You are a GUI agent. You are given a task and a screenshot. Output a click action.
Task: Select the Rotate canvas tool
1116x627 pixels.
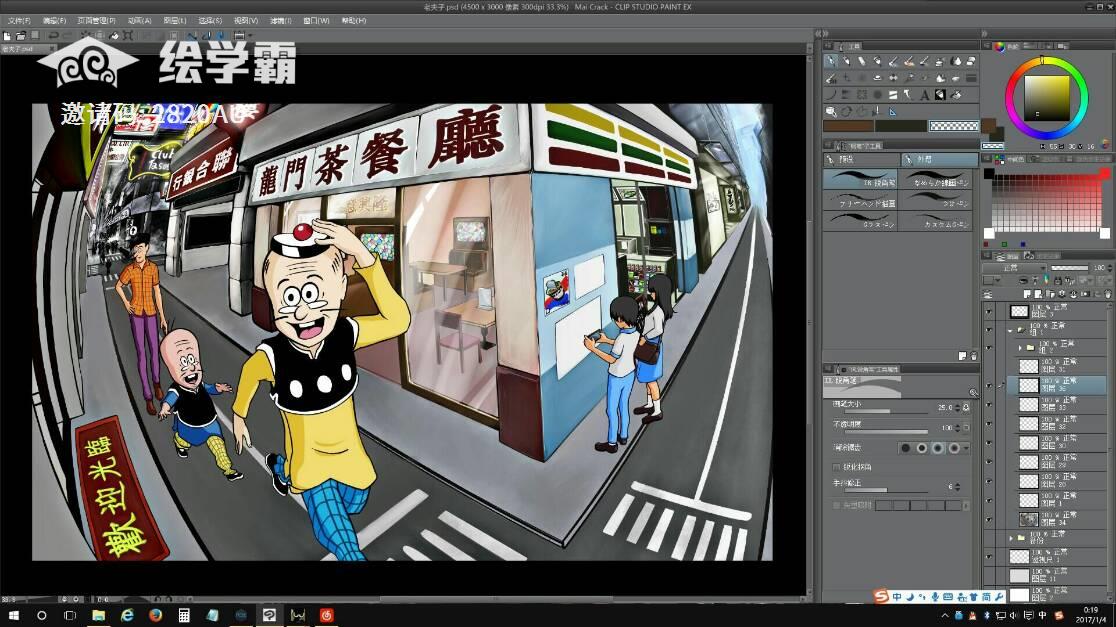846,111
